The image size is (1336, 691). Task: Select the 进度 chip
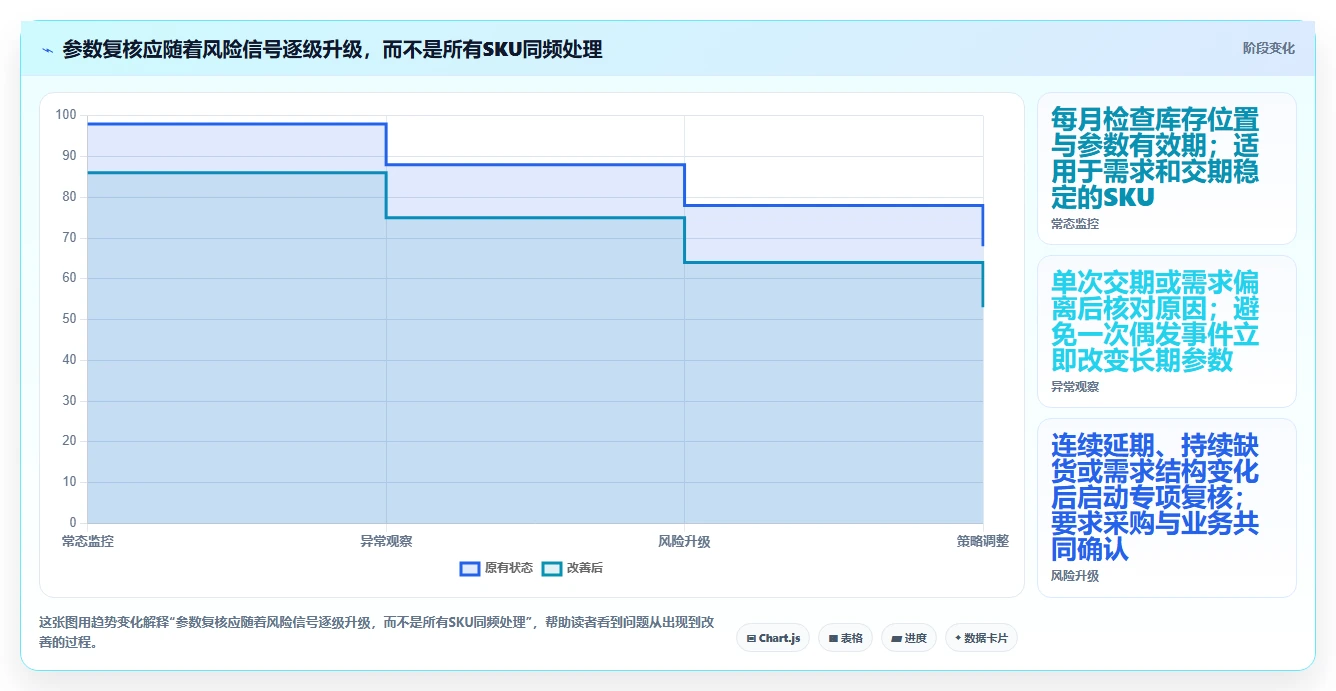tap(908, 638)
